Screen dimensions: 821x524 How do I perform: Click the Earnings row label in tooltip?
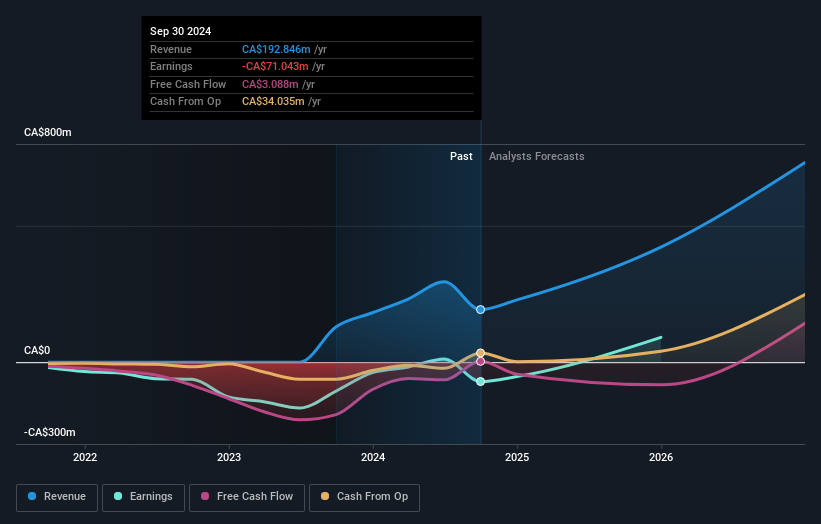[171, 66]
